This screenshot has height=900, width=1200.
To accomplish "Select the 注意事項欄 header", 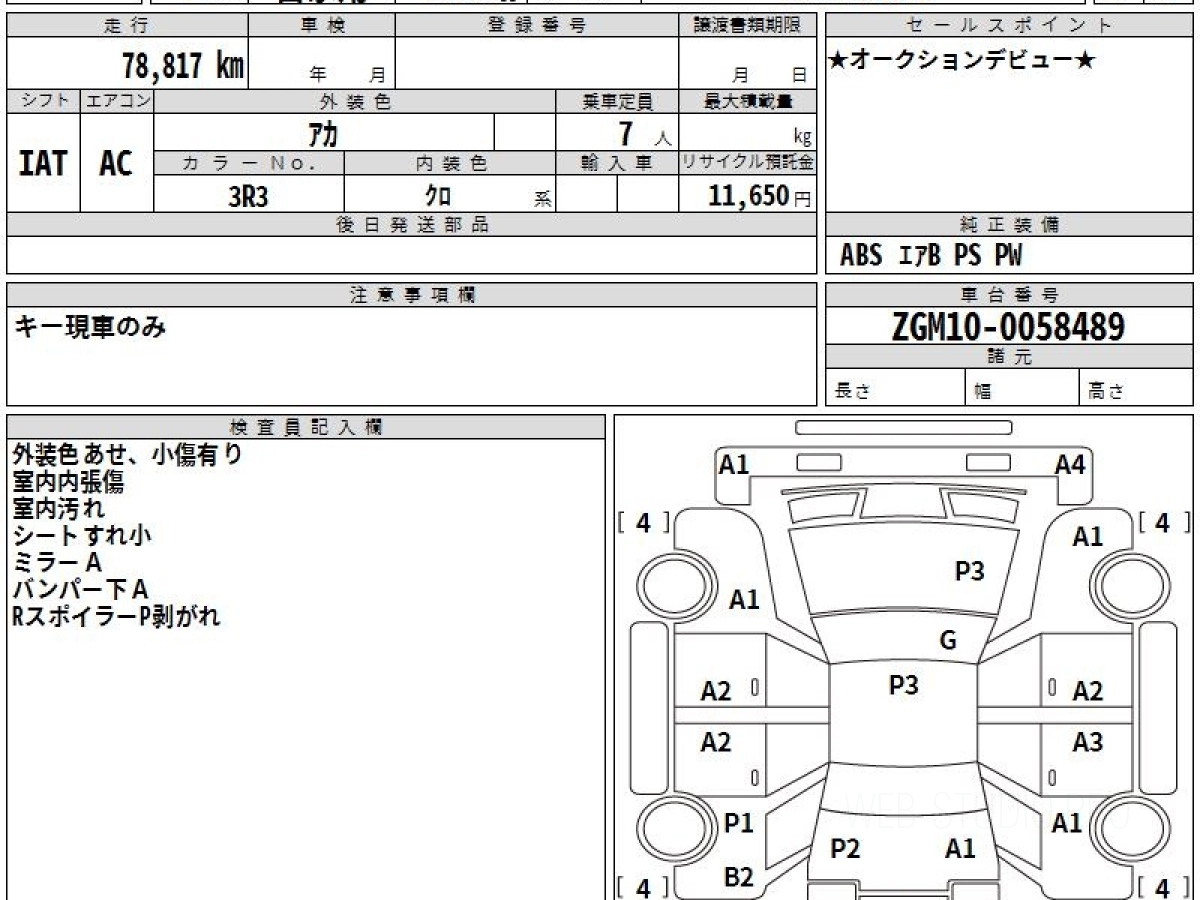I will [412, 295].
